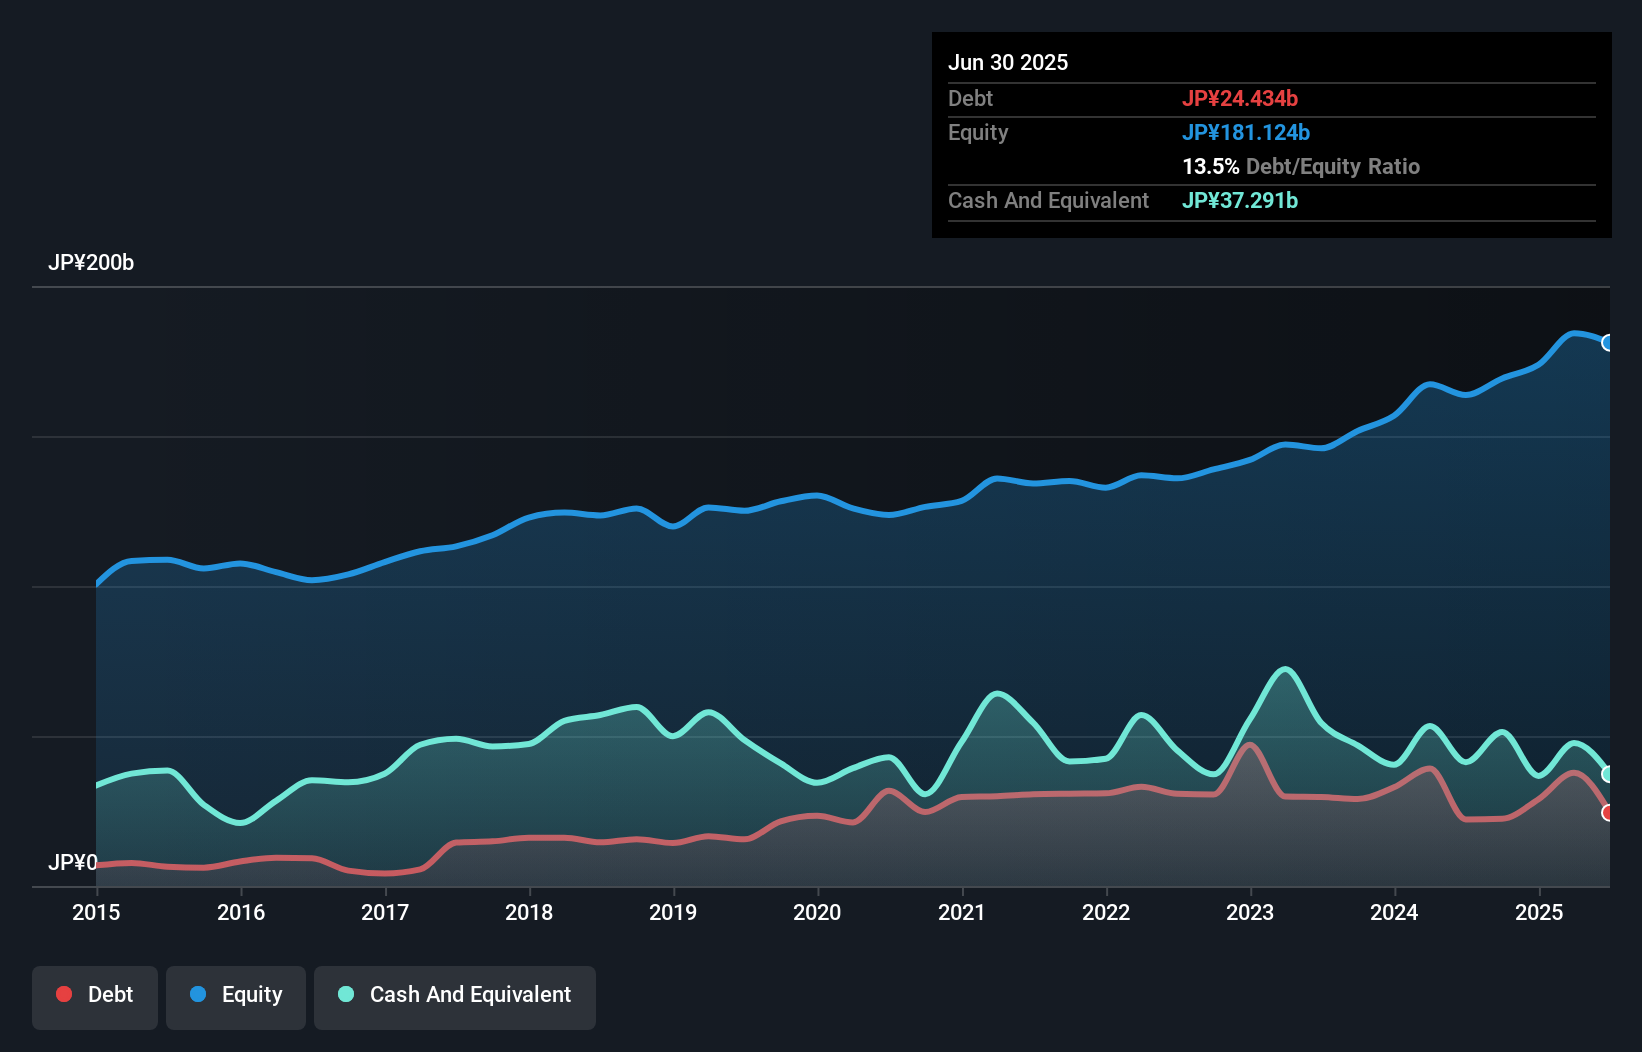Viewport: 1642px width, 1052px height.
Task: Click the JP¥200b axis label
Action: (92, 263)
